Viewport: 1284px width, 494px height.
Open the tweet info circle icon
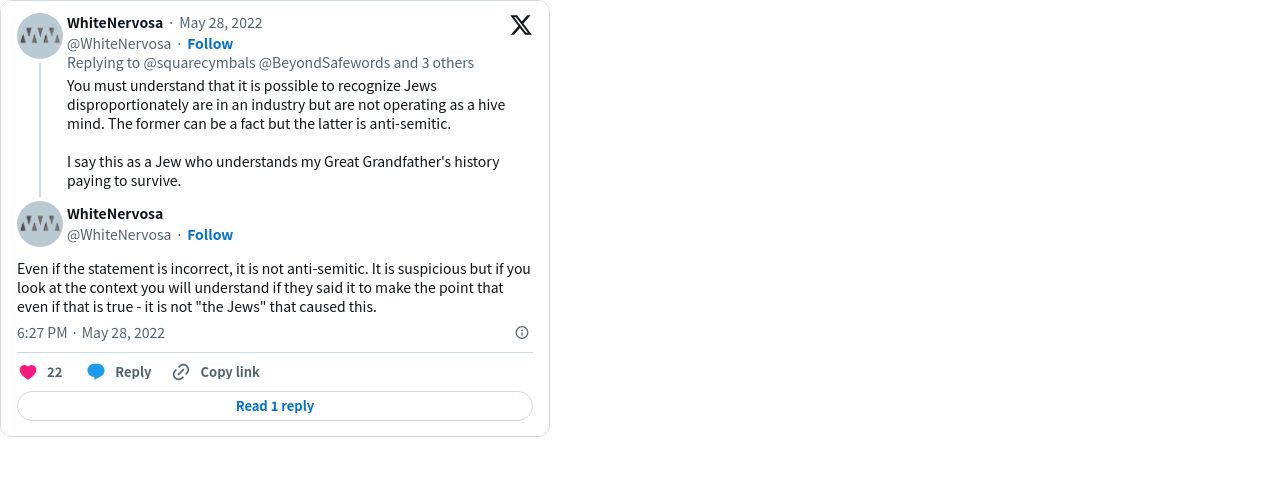[x=522, y=333]
